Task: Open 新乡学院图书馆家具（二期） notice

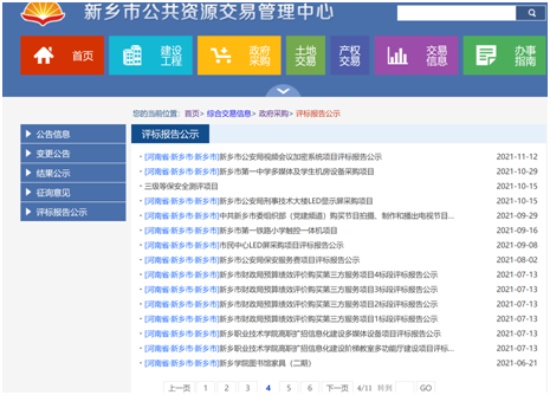Action: [228, 363]
